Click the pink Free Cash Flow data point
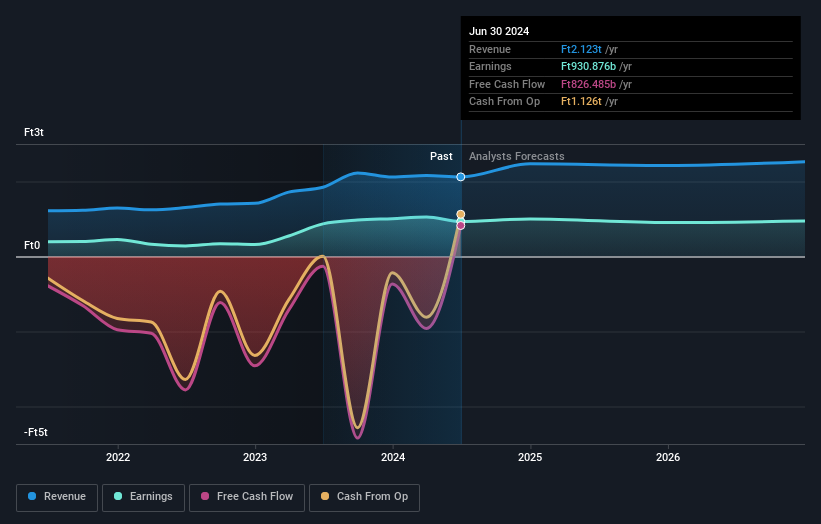Viewport: 821px width, 524px height. pyautogui.click(x=461, y=226)
